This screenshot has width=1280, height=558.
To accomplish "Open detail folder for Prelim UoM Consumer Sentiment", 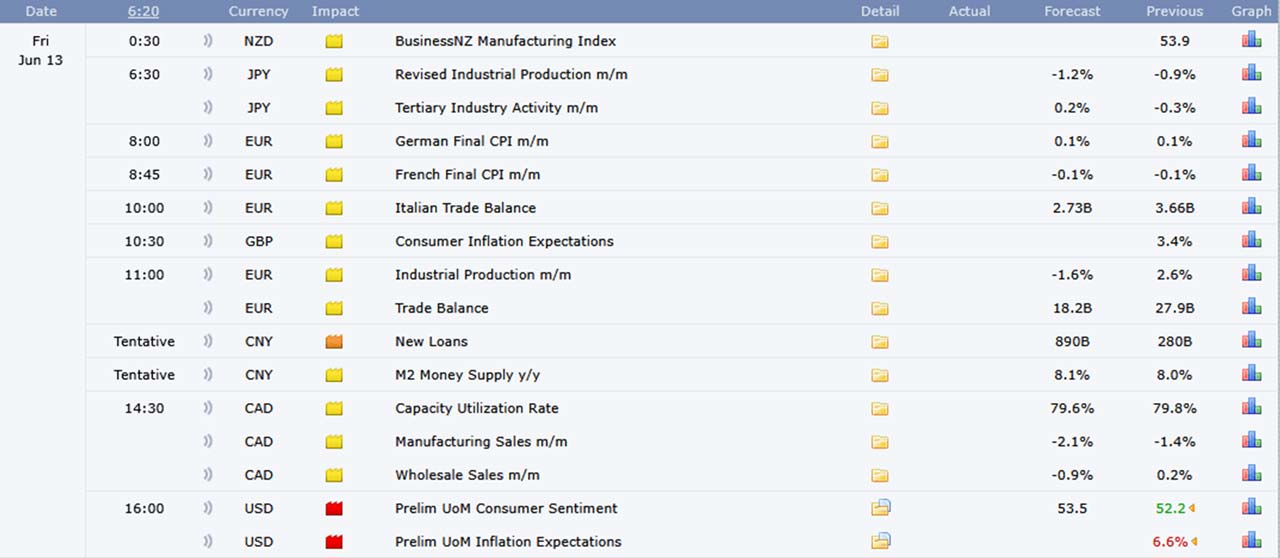I will tap(880, 508).
